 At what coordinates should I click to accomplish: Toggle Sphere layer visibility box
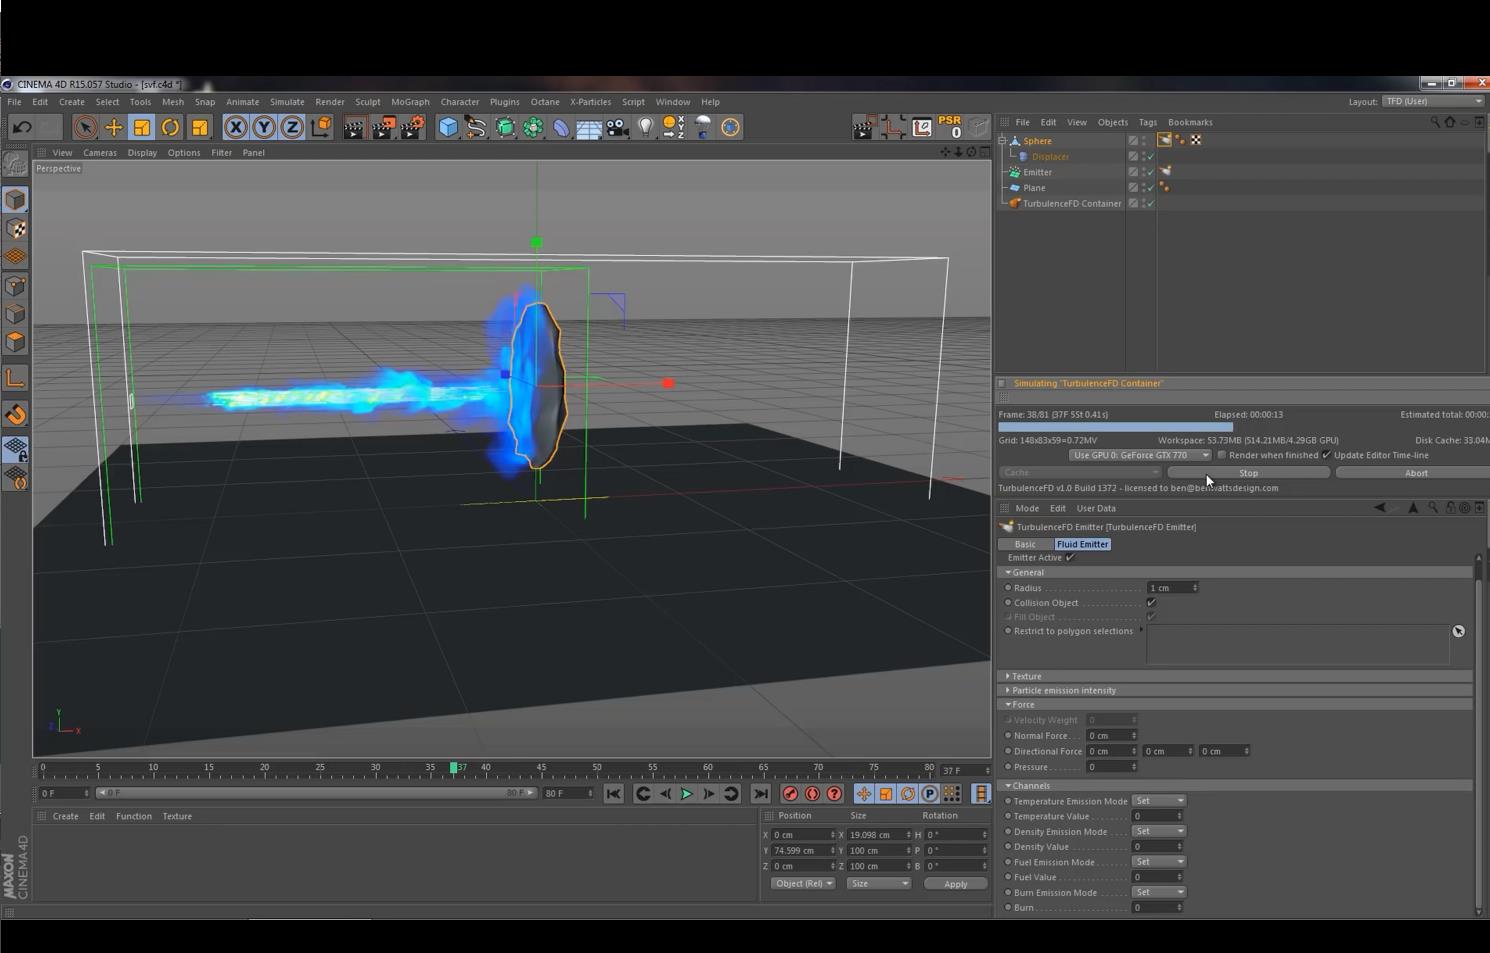1133,141
